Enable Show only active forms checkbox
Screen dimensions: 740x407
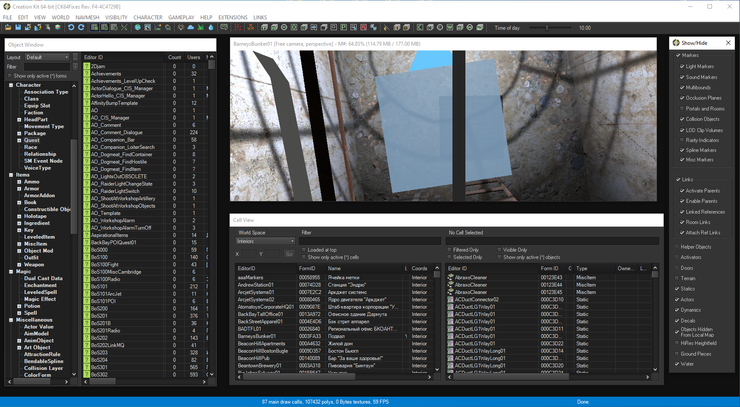11,76
